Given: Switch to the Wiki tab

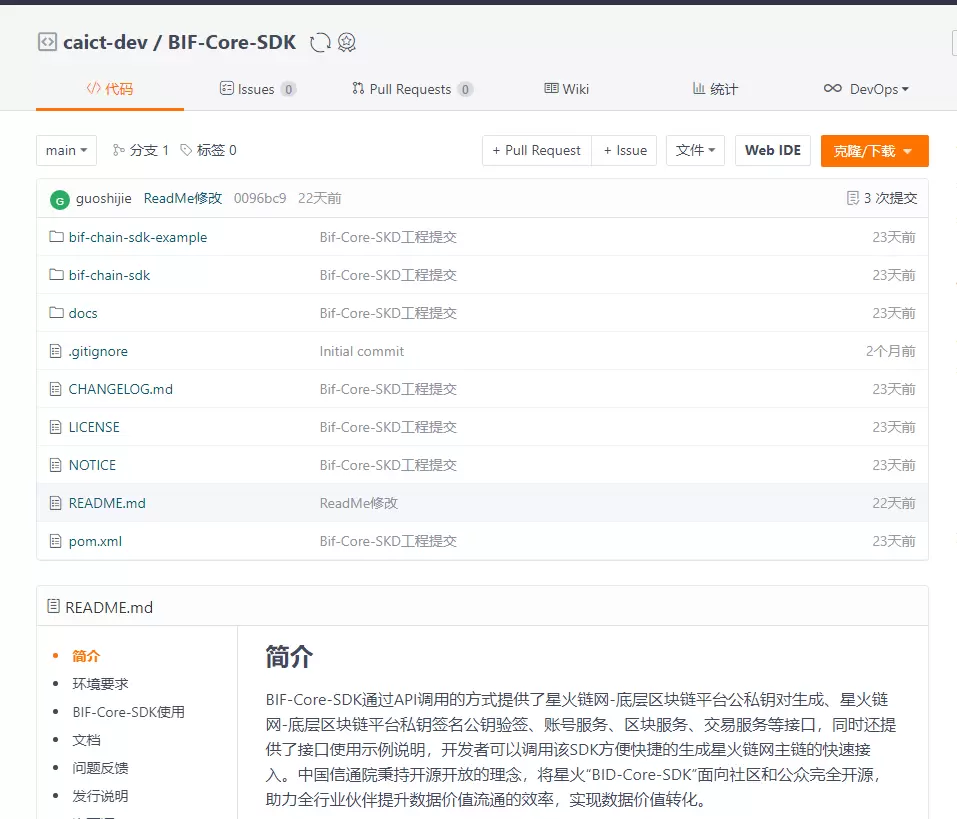Looking at the screenshot, I should [566, 89].
